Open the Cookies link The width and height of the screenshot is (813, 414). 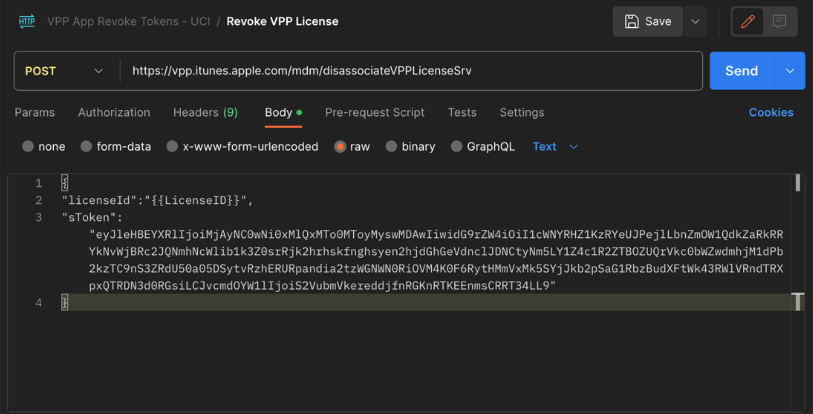pos(771,112)
